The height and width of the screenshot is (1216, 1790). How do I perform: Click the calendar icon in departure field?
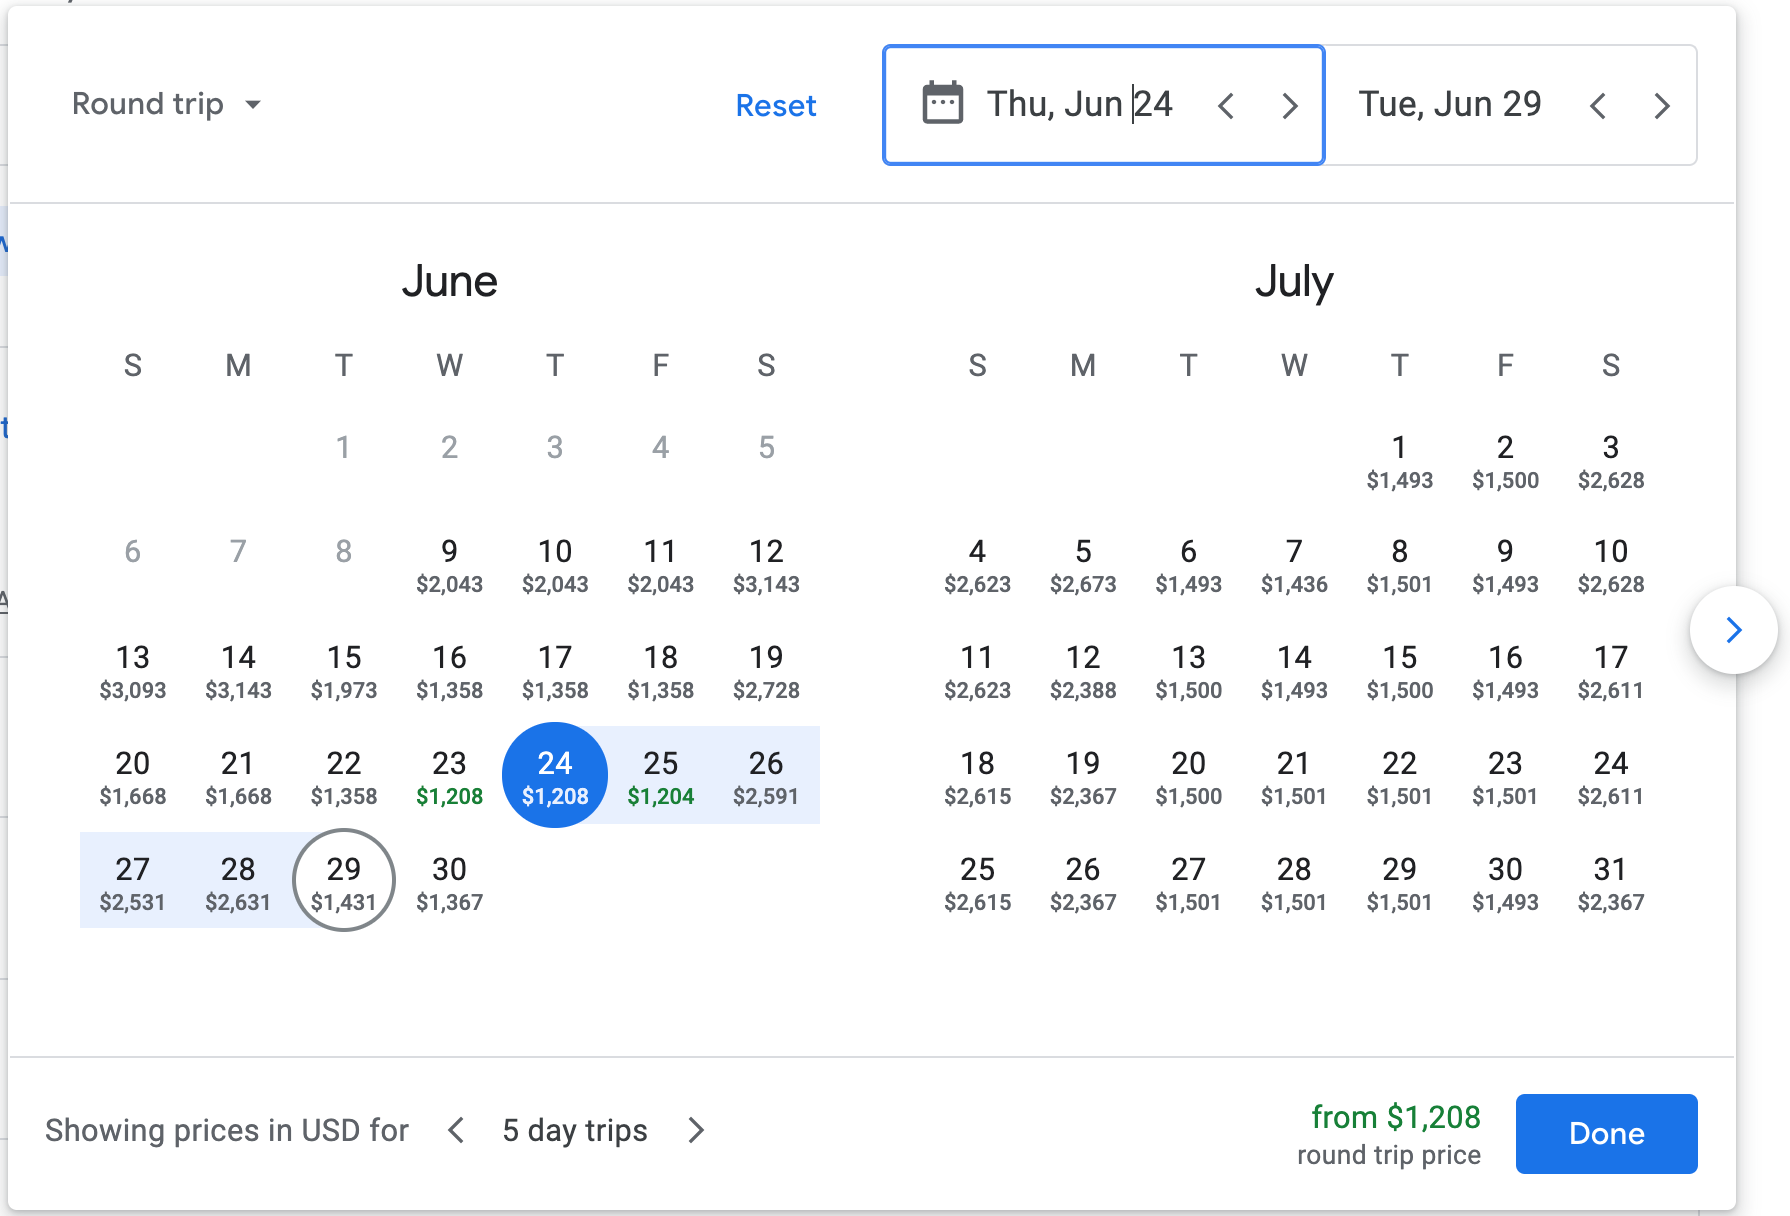[x=942, y=104]
